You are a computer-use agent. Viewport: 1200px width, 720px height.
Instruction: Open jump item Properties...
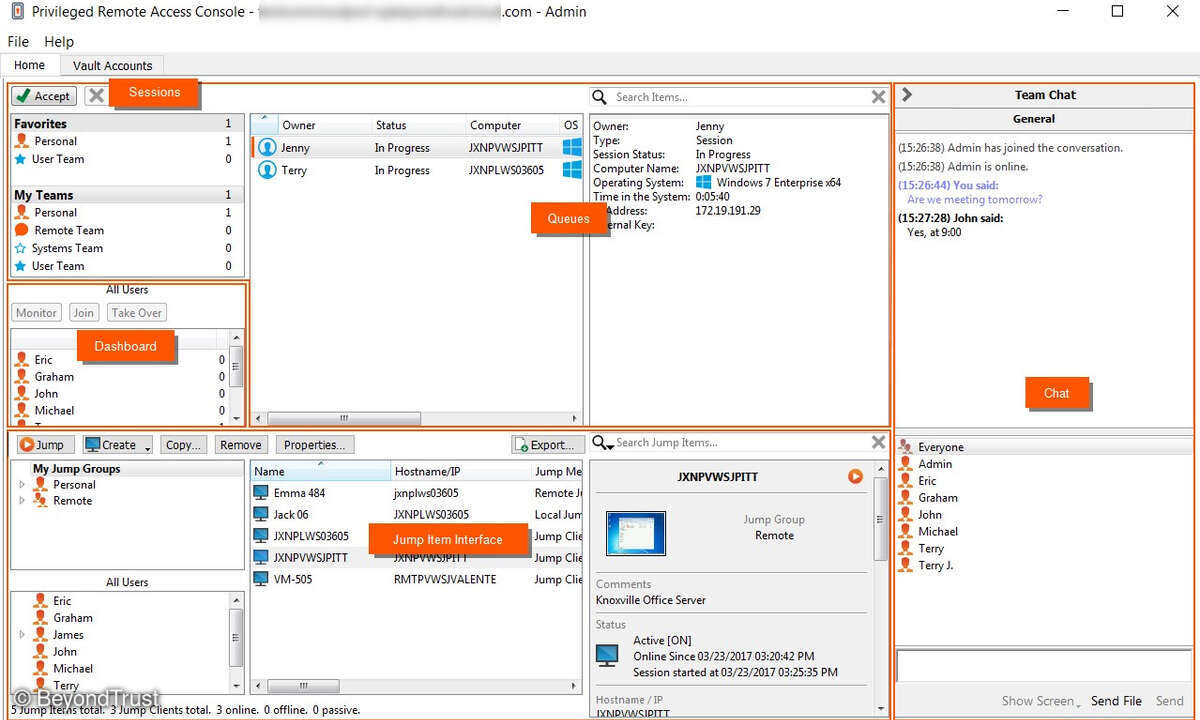pyautogui.click(x=314, y=445)
